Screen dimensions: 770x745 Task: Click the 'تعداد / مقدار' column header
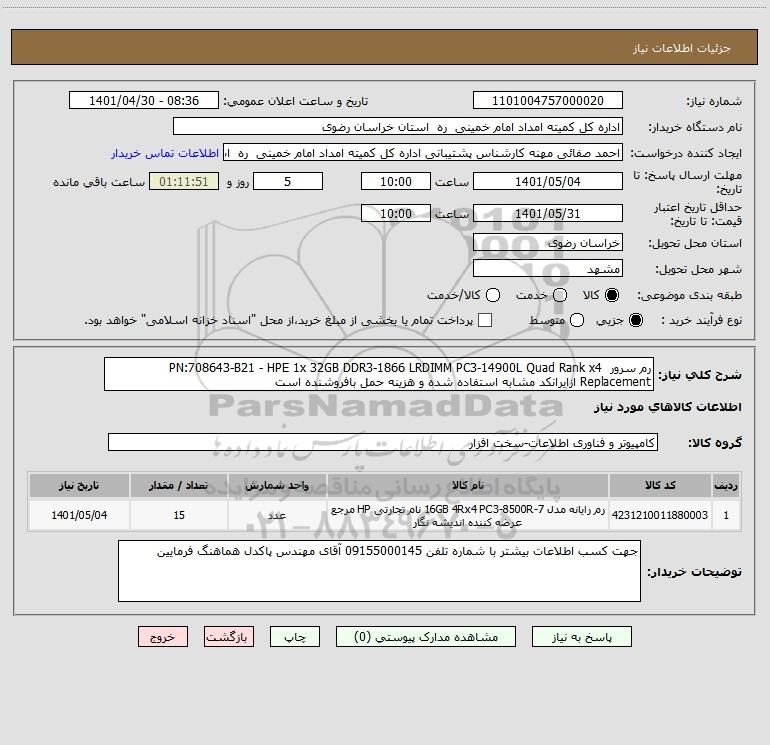coord(179,485)
